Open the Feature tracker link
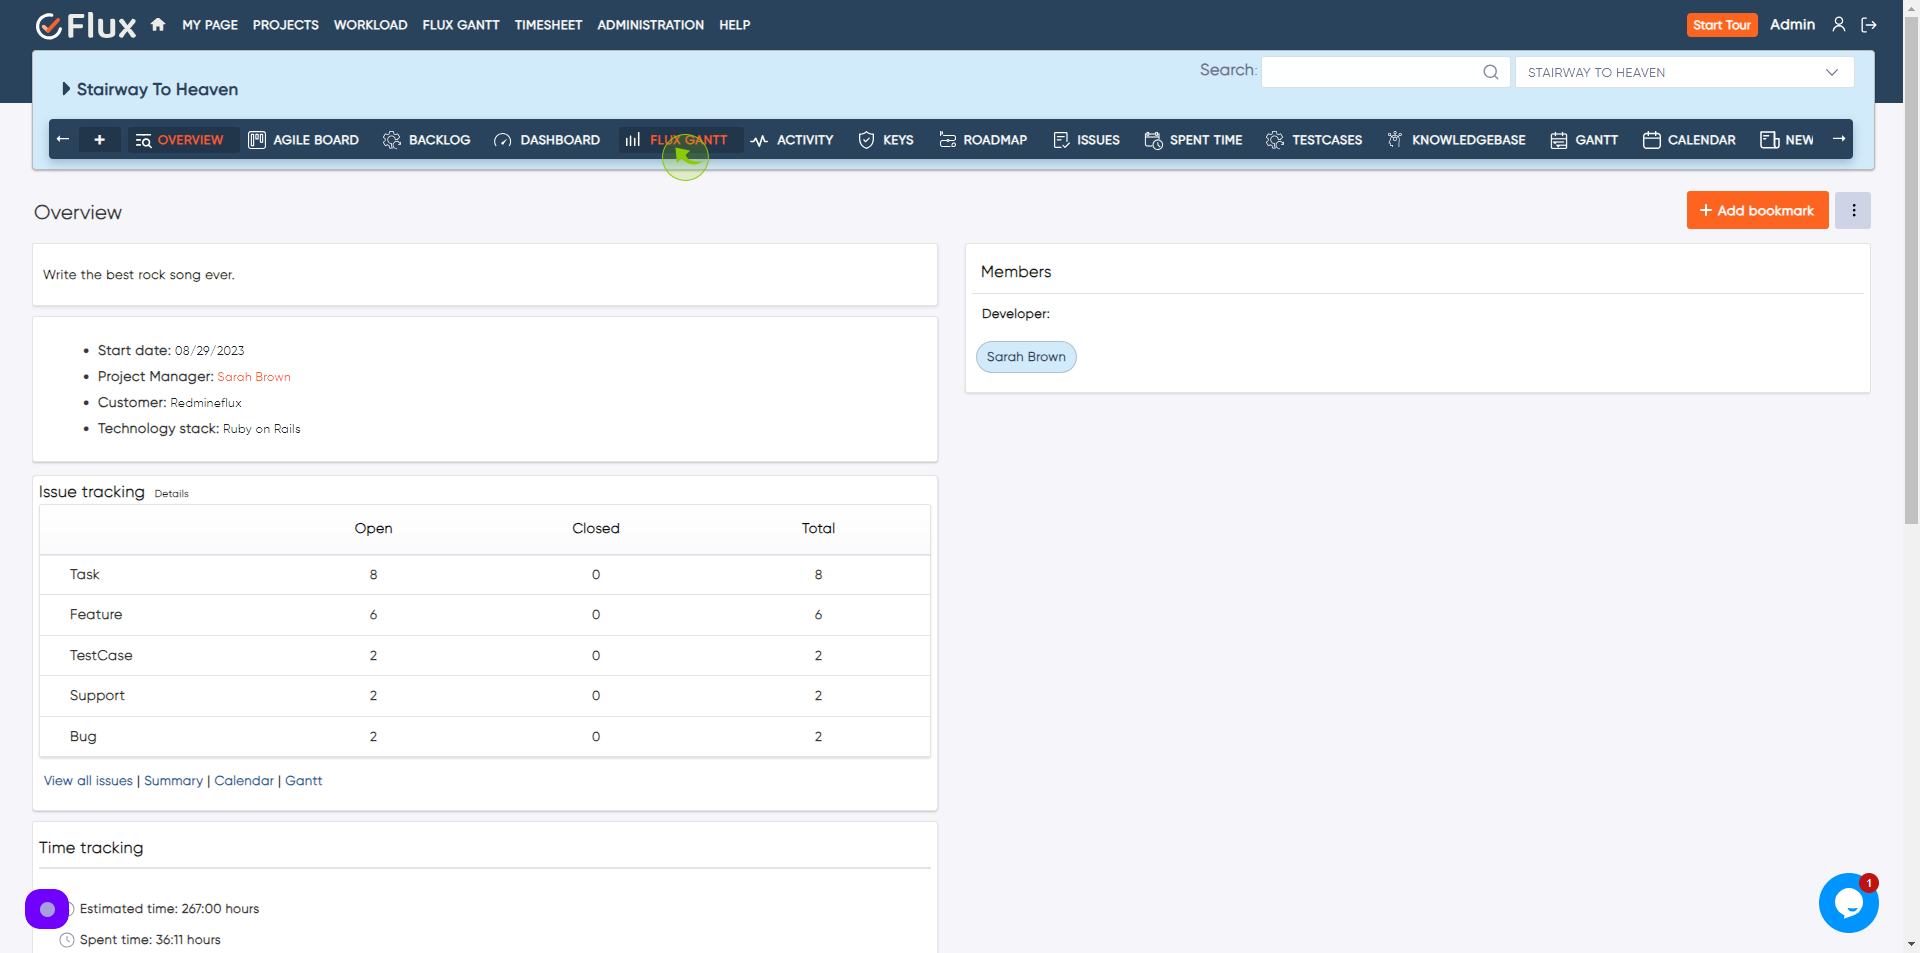The image size is (1920, 953). (x=96, y=615)
